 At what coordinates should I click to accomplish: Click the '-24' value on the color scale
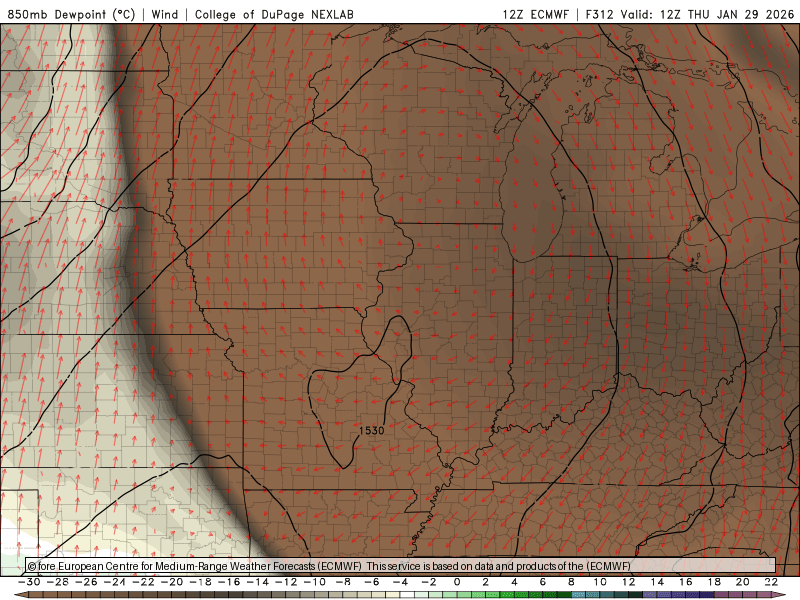115,582
